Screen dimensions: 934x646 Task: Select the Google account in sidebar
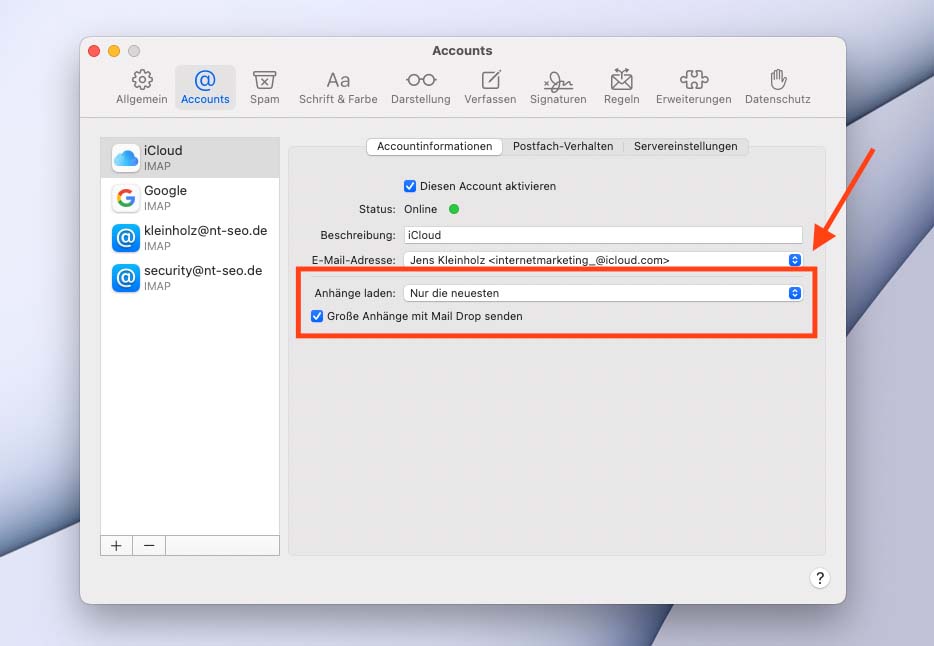[190, 198]
